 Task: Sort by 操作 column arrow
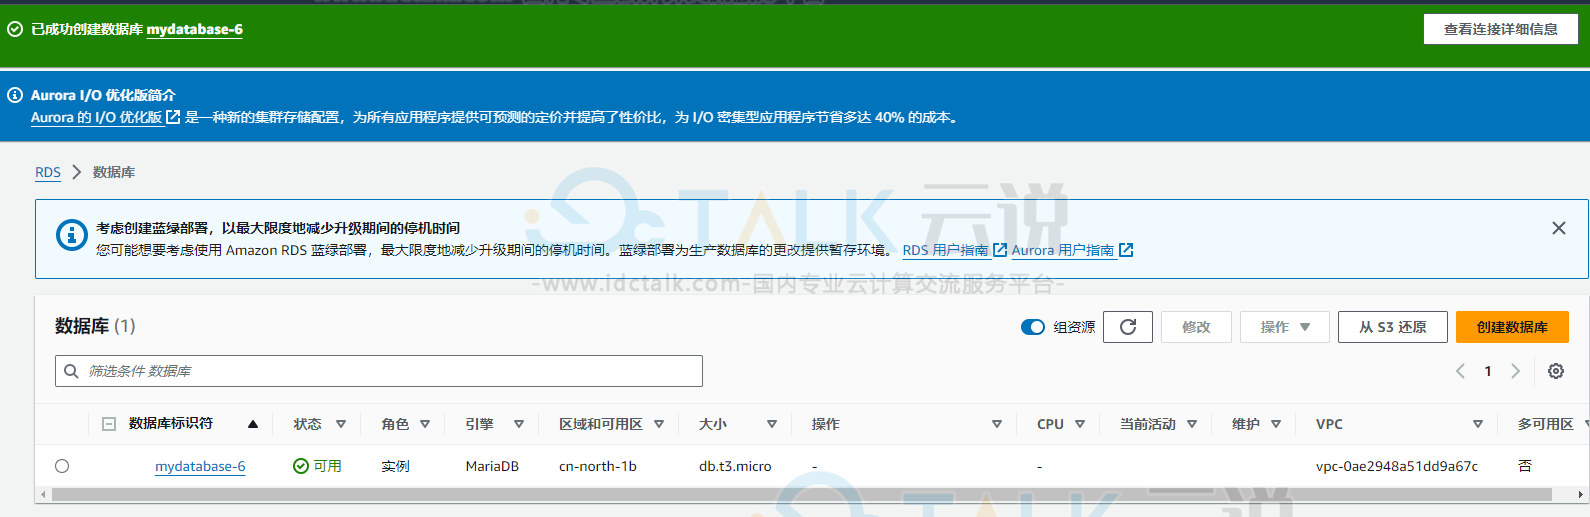tap(997, 424)
